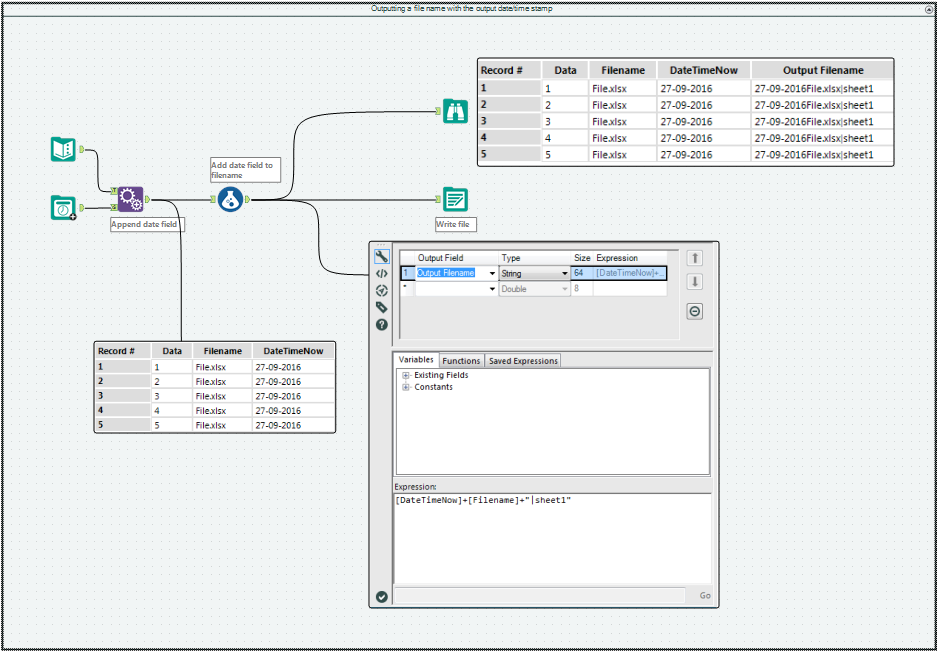Select the Text Input tool with the book icon
Screen dimensions: 938x652
(63, 148)
